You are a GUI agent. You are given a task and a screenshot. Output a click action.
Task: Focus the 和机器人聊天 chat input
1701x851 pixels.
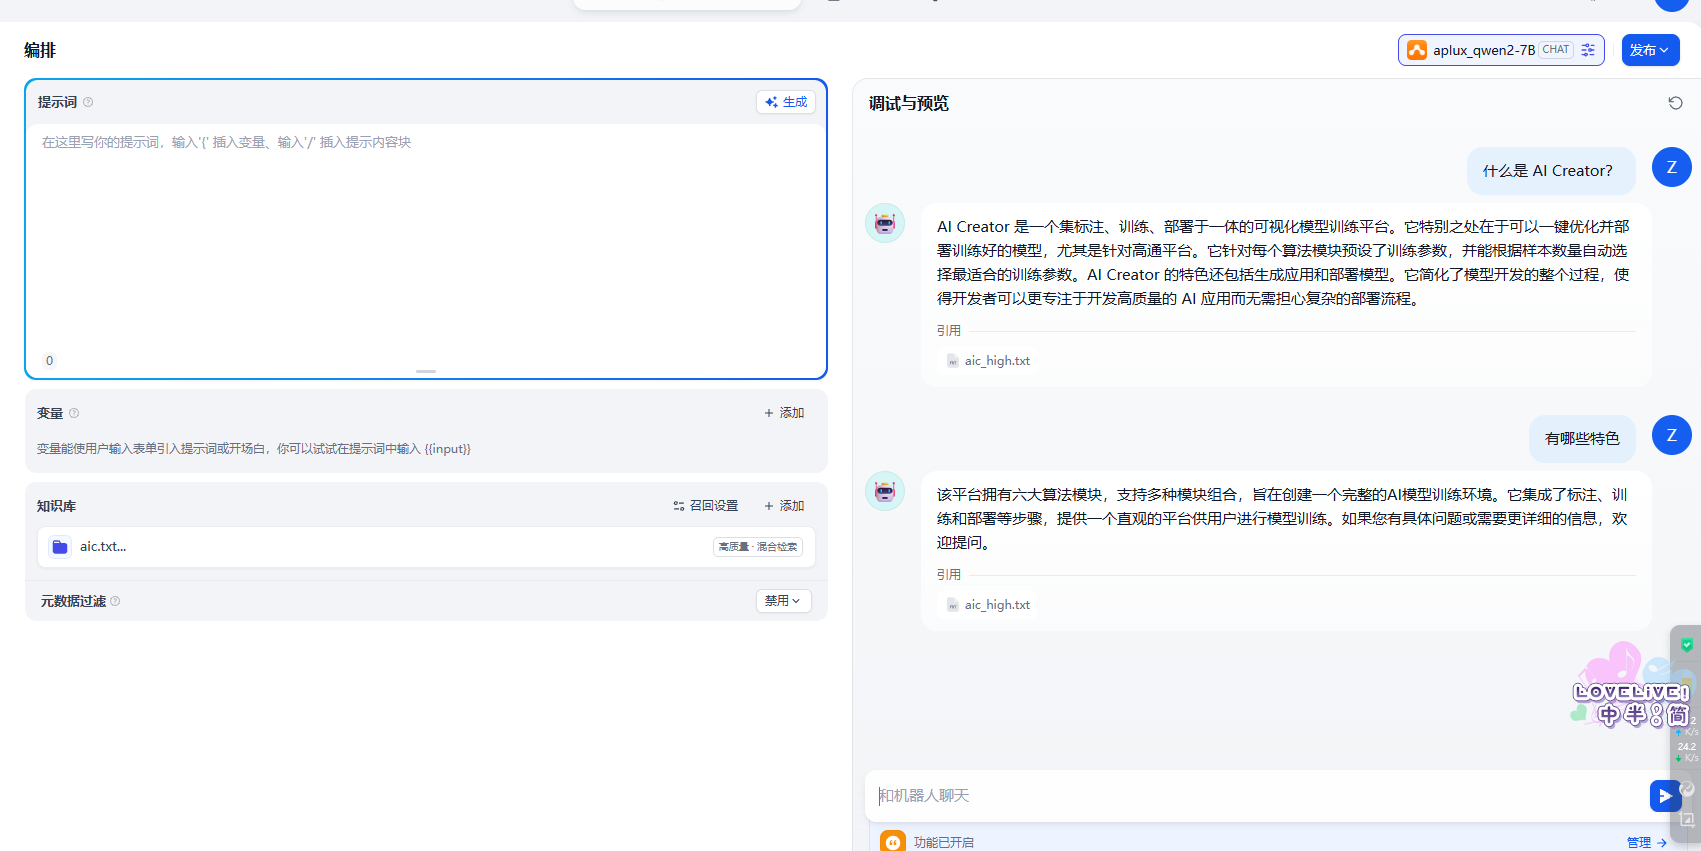[1255, 796]
